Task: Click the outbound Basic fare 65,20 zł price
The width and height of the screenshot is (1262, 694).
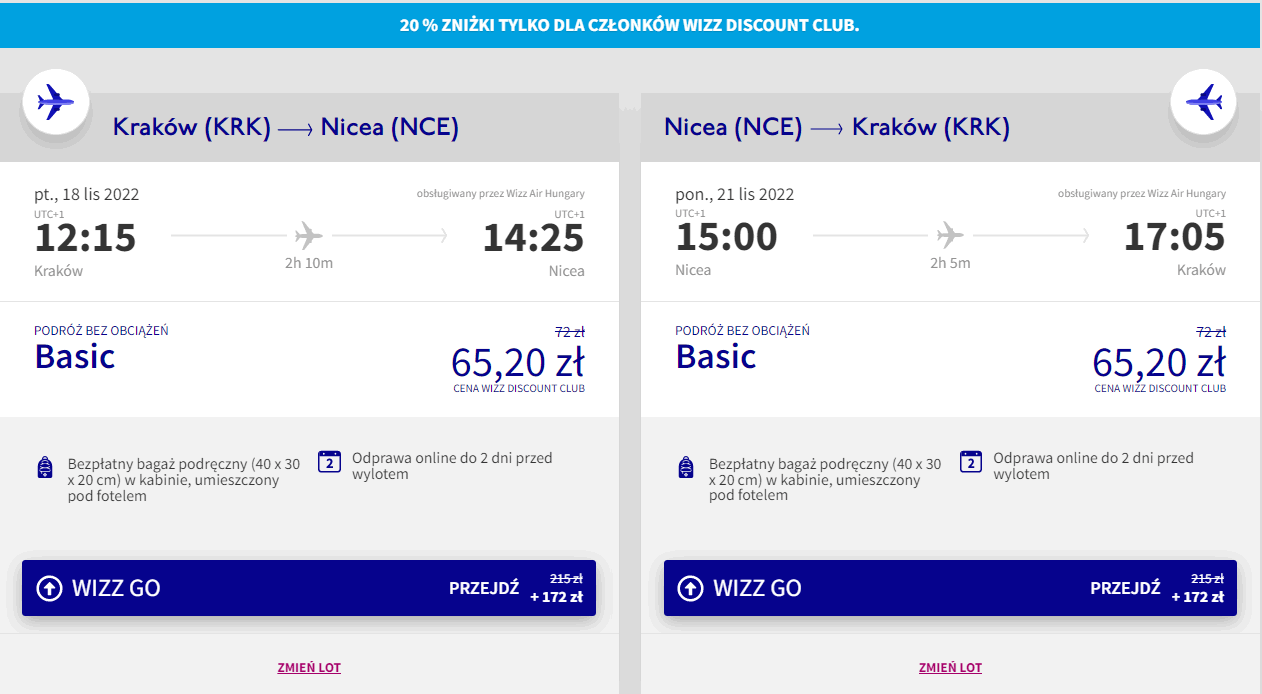Action: pos(518,361)
